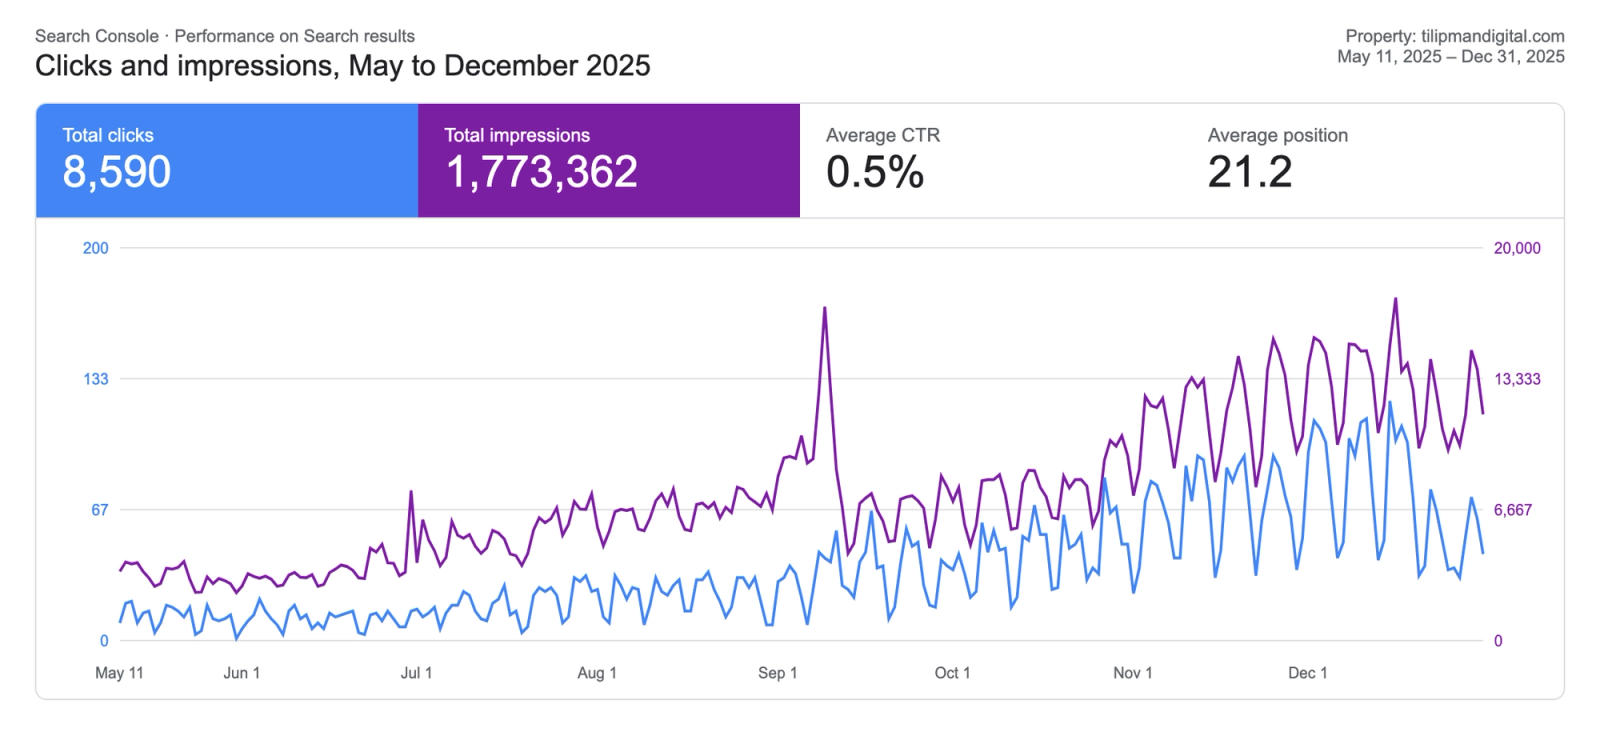Click the purple "20,000" impressions axis label
Viewport: 1600px width, 756px height.
coord(1517,248)
